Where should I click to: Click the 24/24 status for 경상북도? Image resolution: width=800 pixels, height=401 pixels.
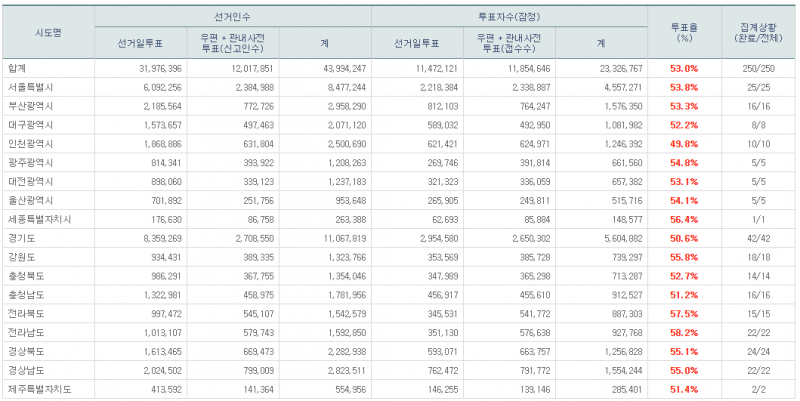(758, 352)
